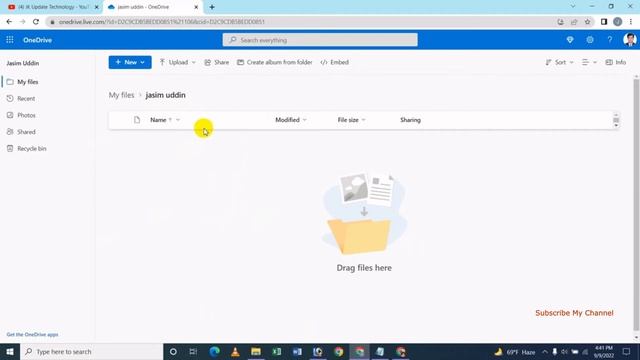Select My files in sidebar
Viewport: 640px width, 360px height.
tap(28, 82)
